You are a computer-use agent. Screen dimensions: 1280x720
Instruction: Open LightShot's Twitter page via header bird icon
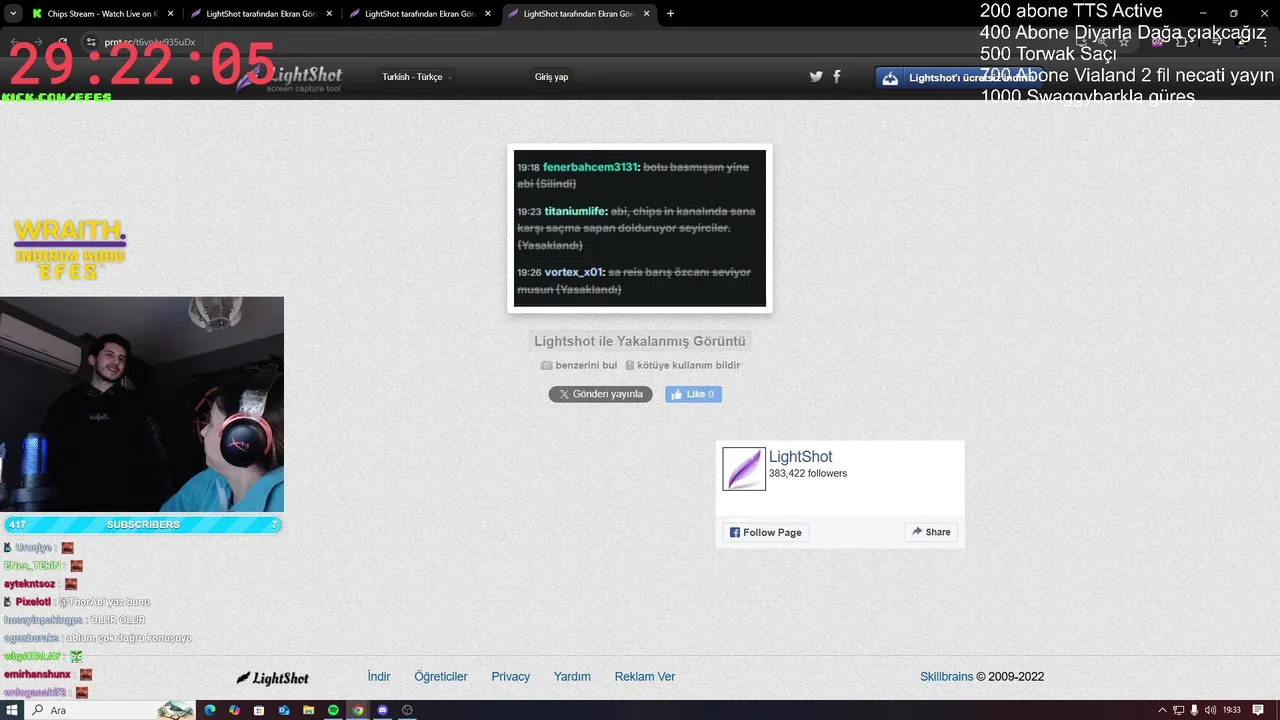coord(816,77)
